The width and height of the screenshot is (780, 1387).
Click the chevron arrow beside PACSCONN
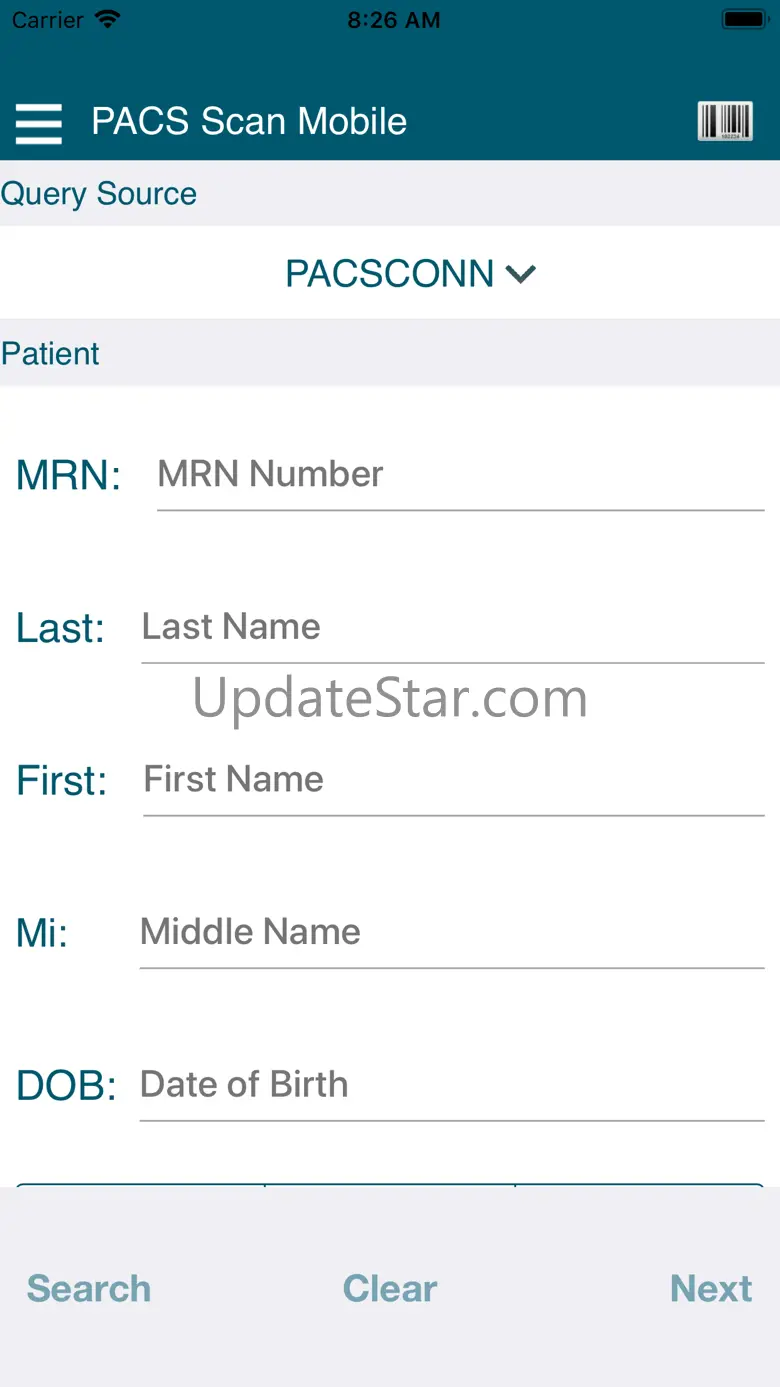tap(521, 273)
